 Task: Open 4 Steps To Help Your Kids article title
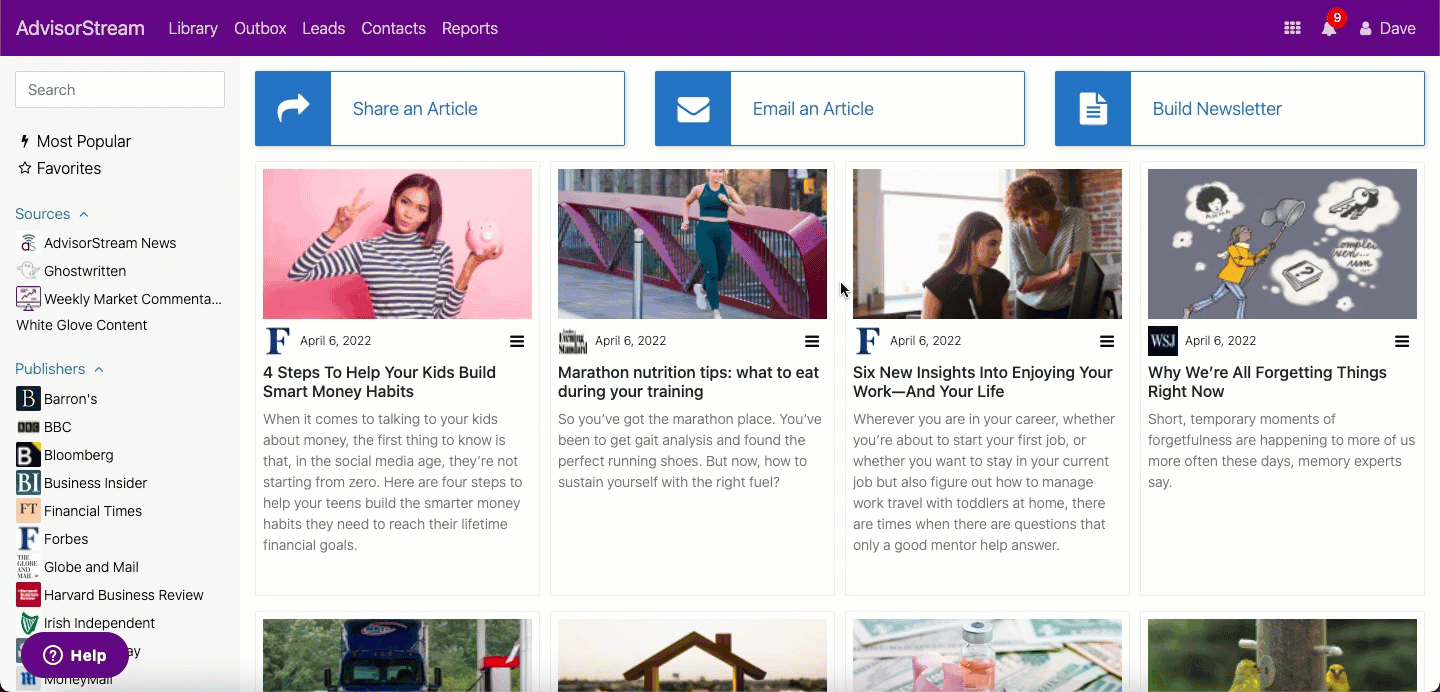380,382
